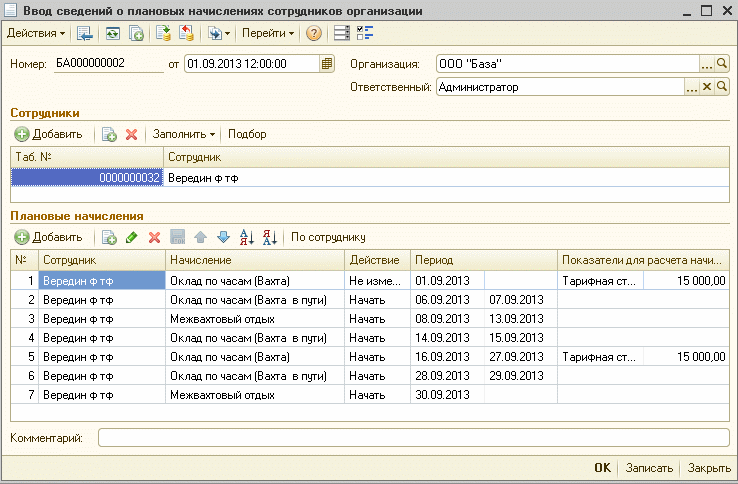738x484 pixels.
Task: Click the По сотруднику button
Action: pos(328,237)
